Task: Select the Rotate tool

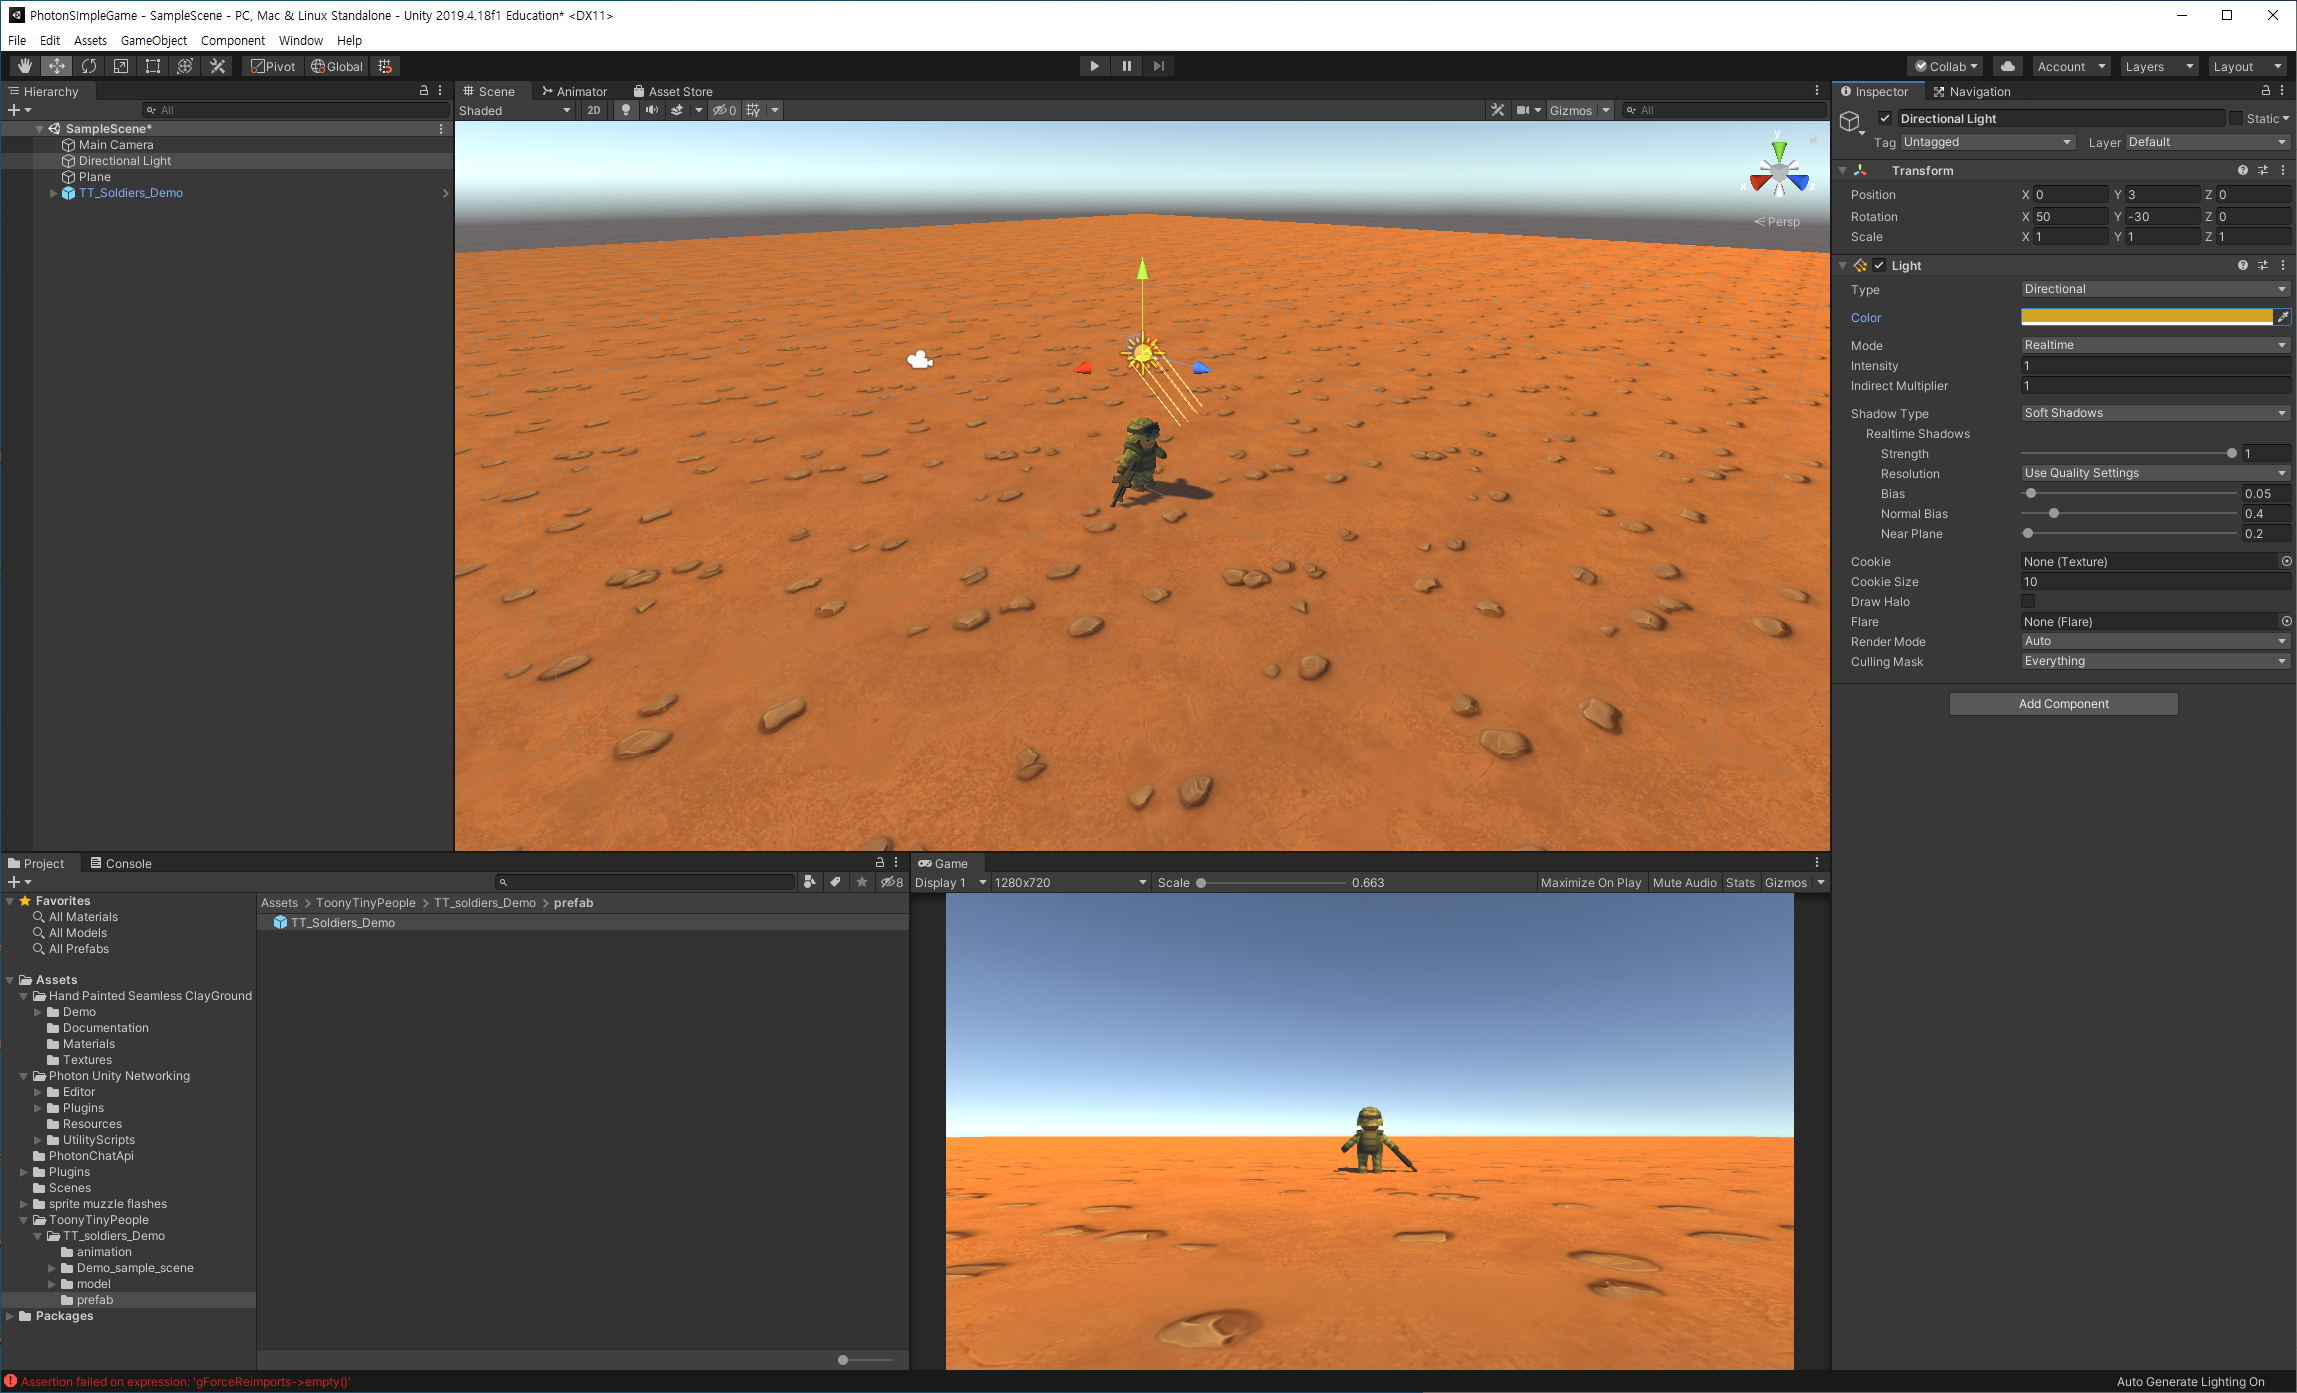Action: tap(89, 66)
